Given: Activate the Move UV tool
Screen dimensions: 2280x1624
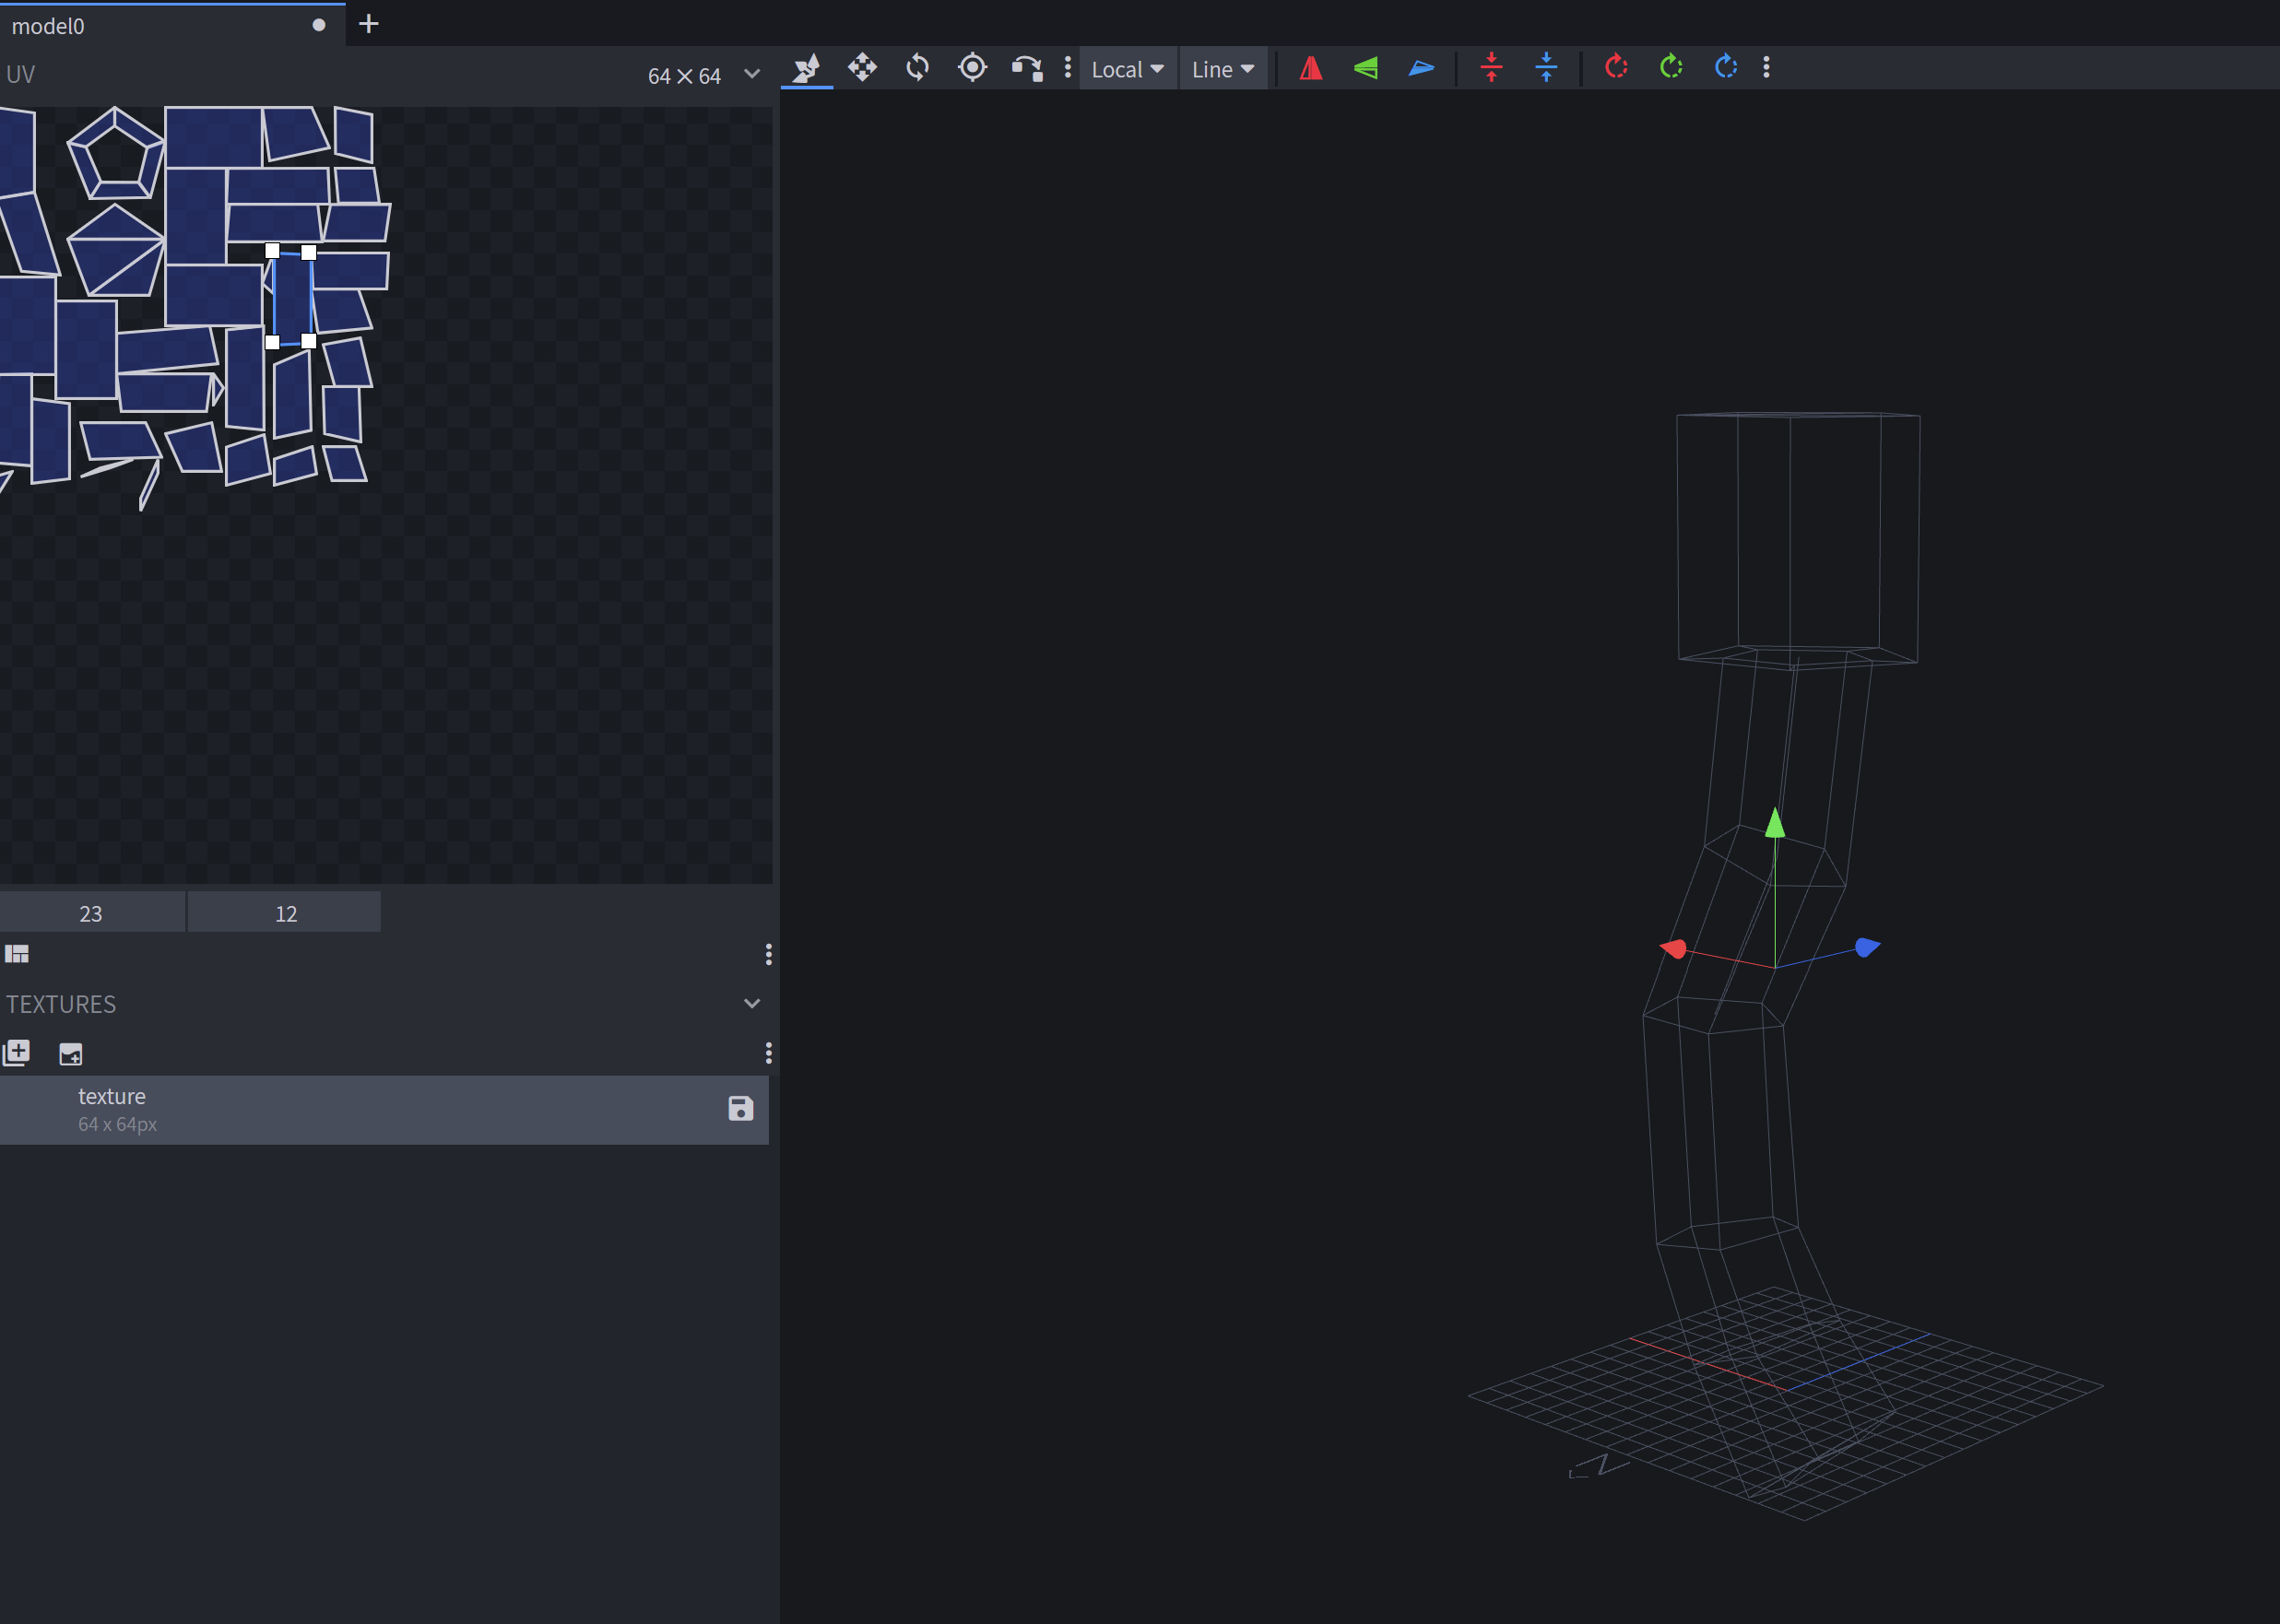Looking at the screenshot, I should [x=862, y=68].
